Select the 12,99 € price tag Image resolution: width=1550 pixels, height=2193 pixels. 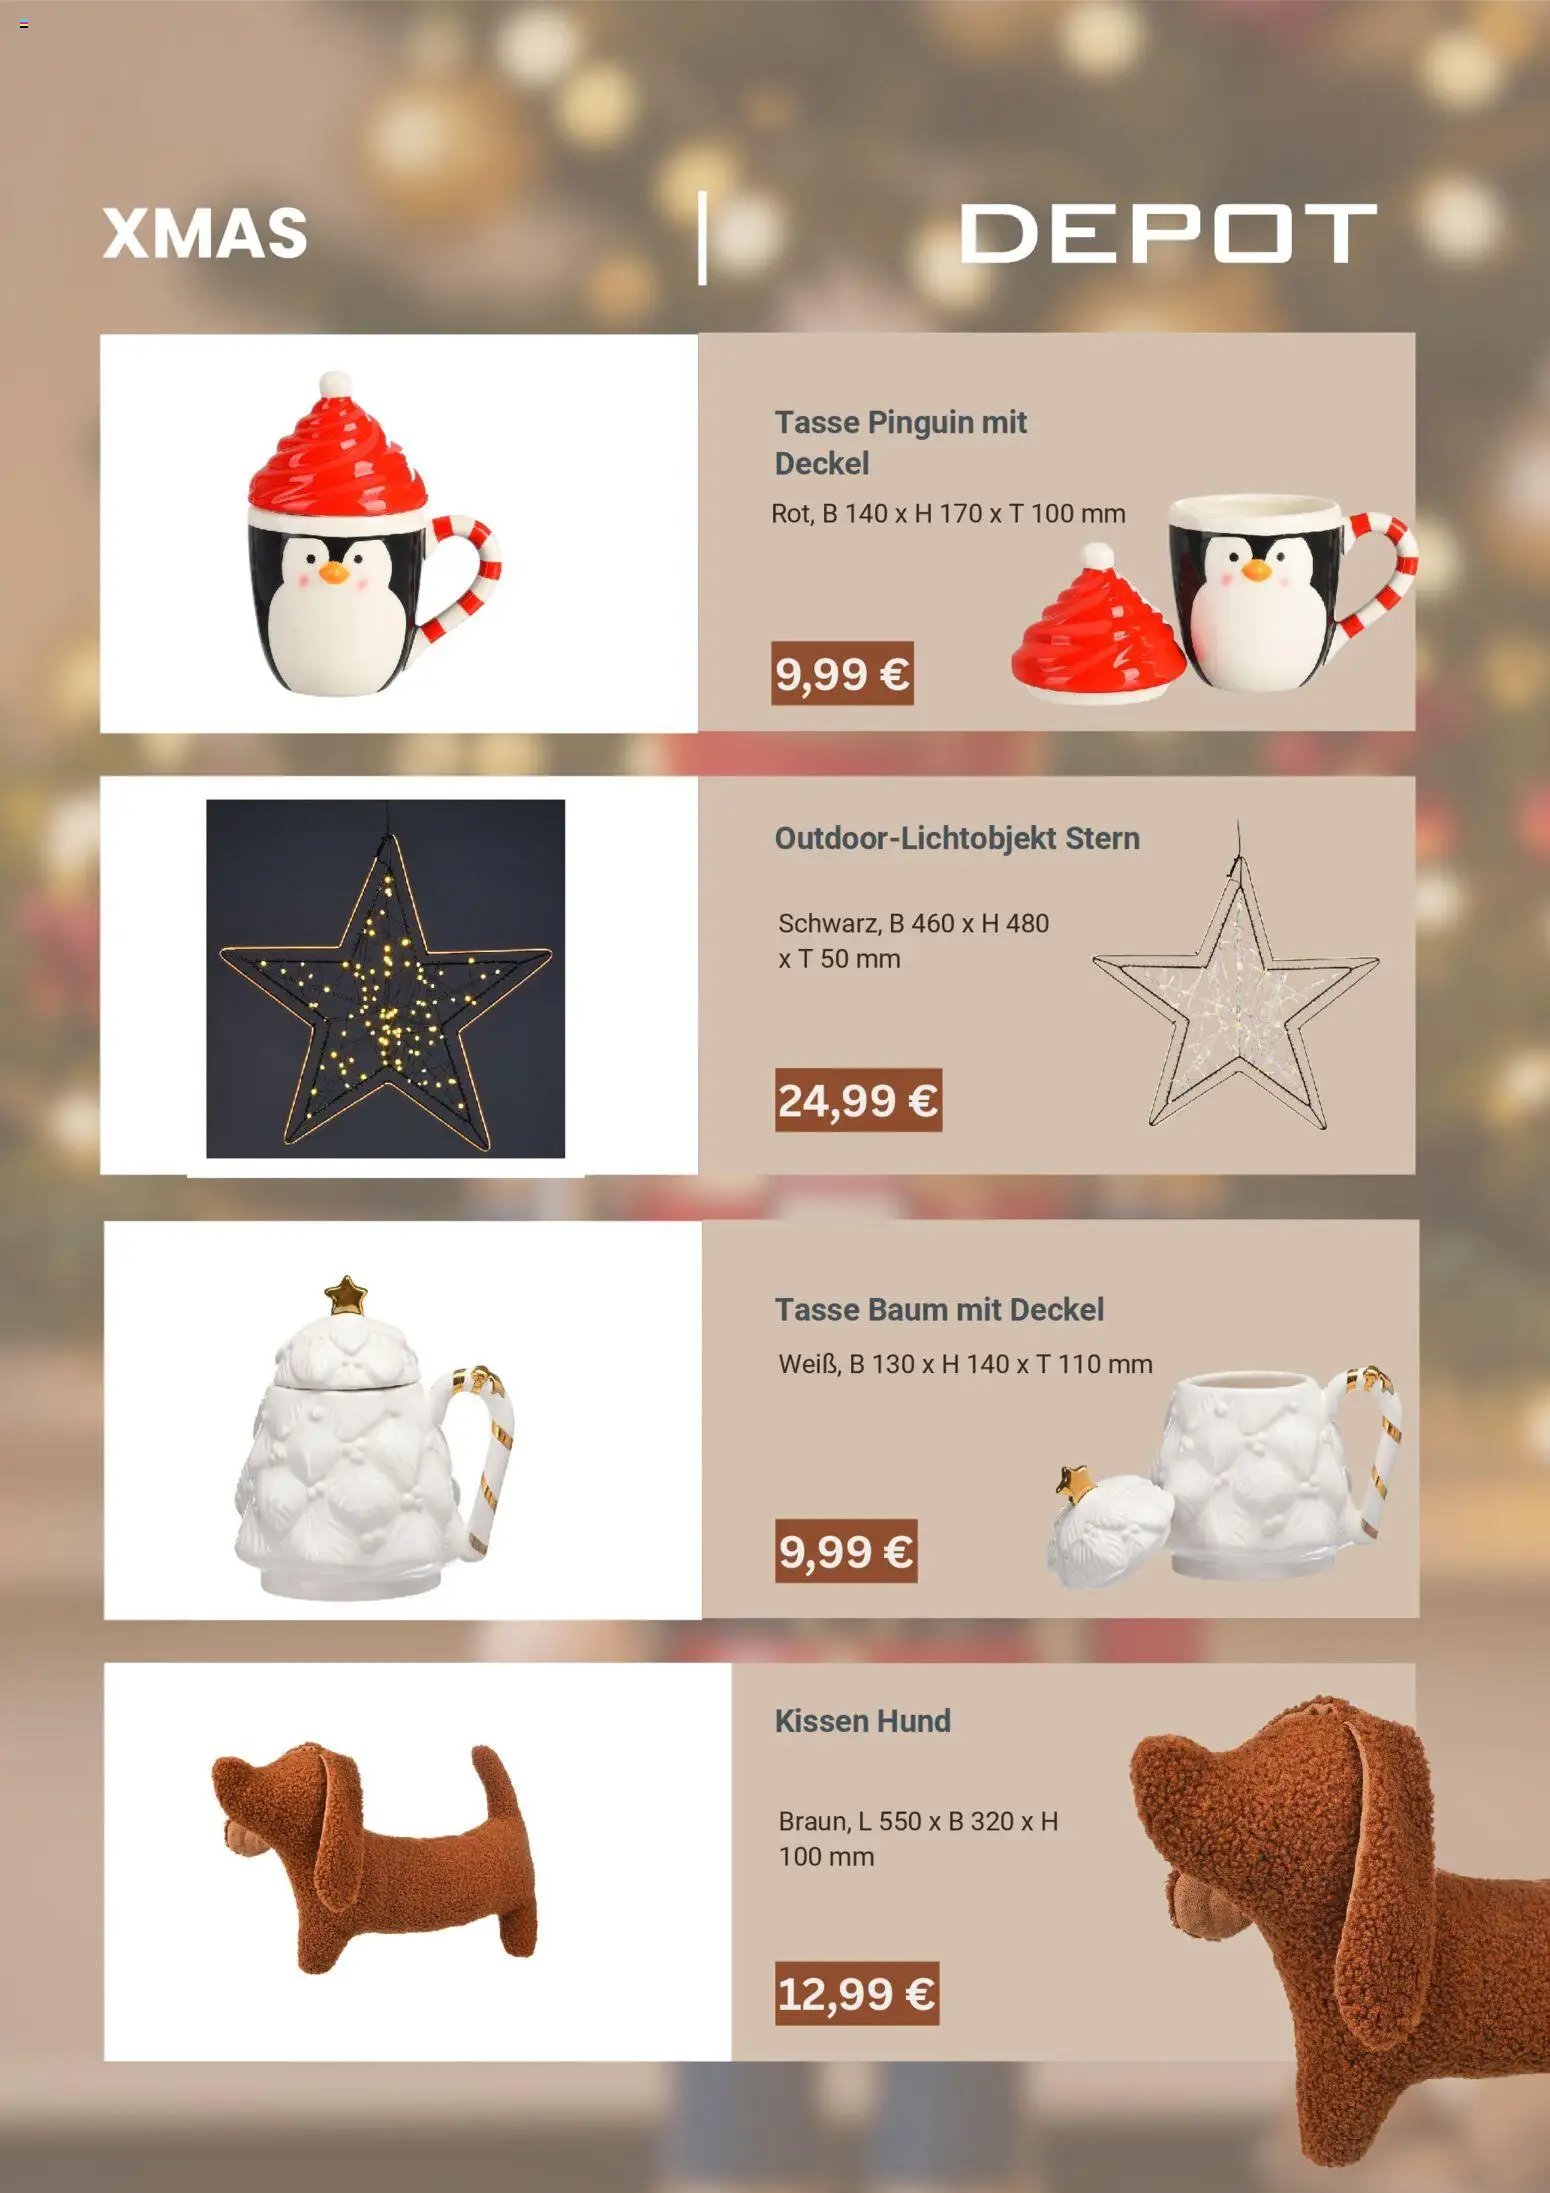pos(857,1993)
